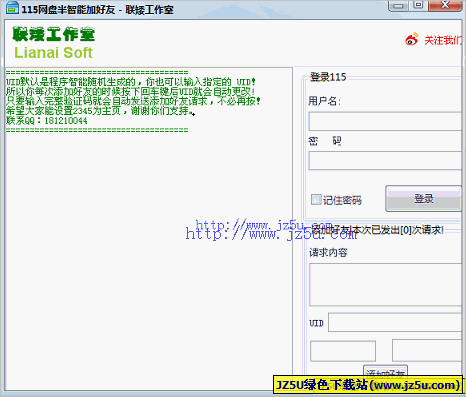Focus the 用户名 username input field

pos(385,121)
